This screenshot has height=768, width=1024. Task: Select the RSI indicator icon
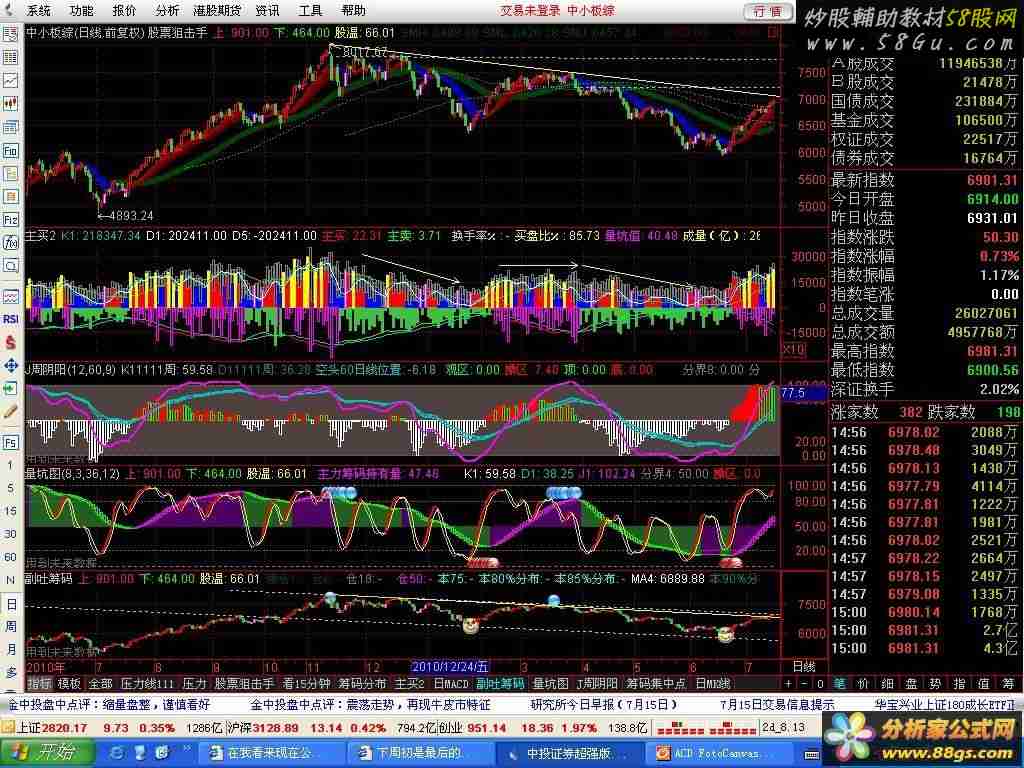10,319
